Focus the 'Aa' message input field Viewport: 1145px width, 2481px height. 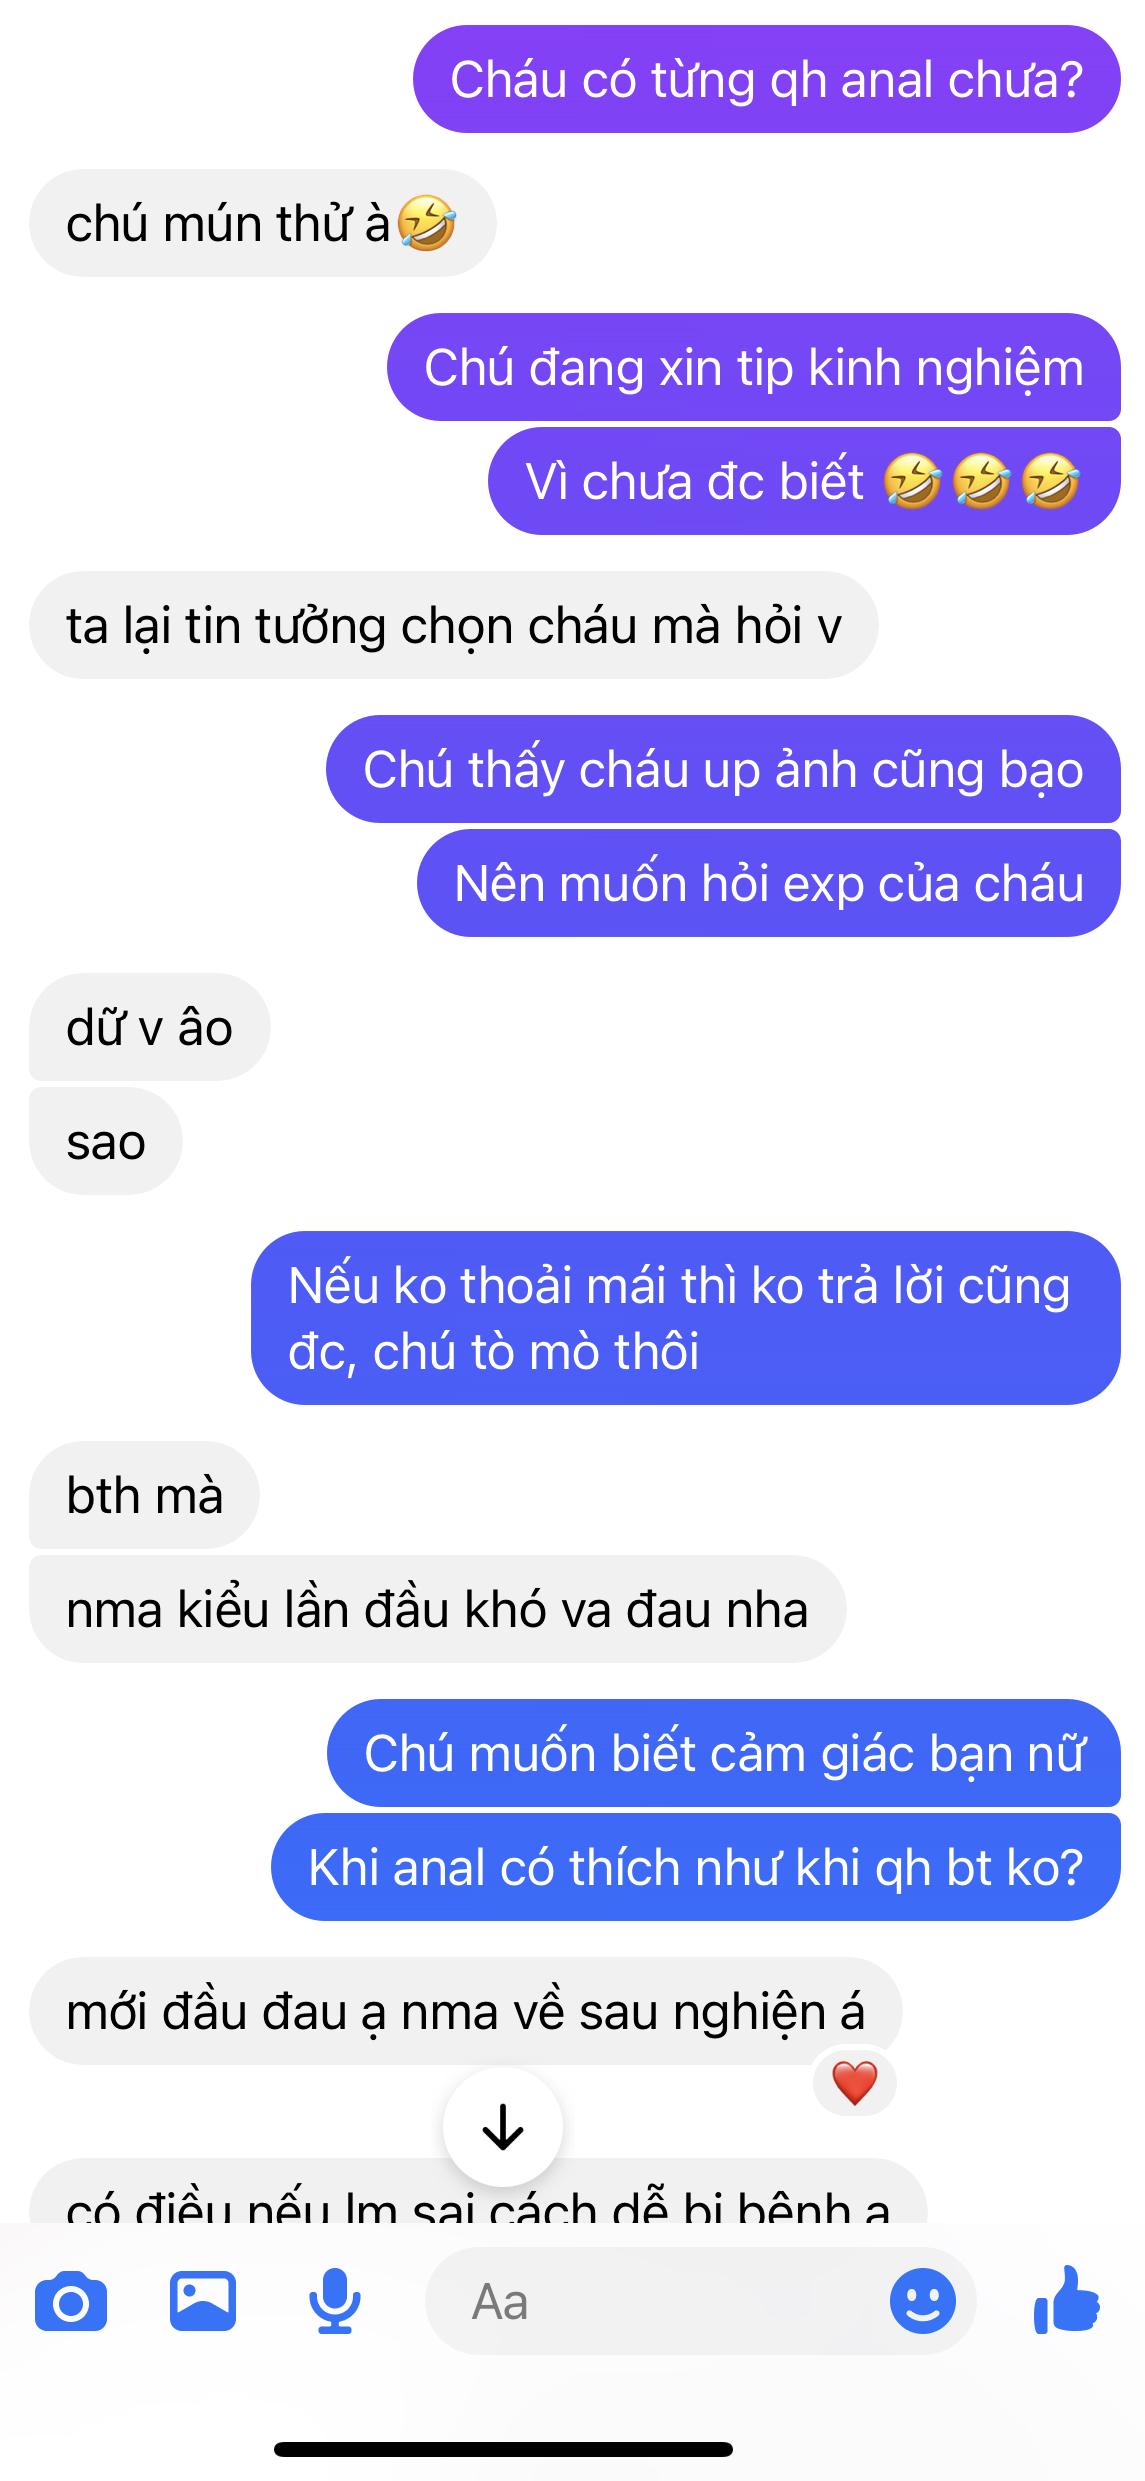pyautogui.click(x=700, y=2301)
